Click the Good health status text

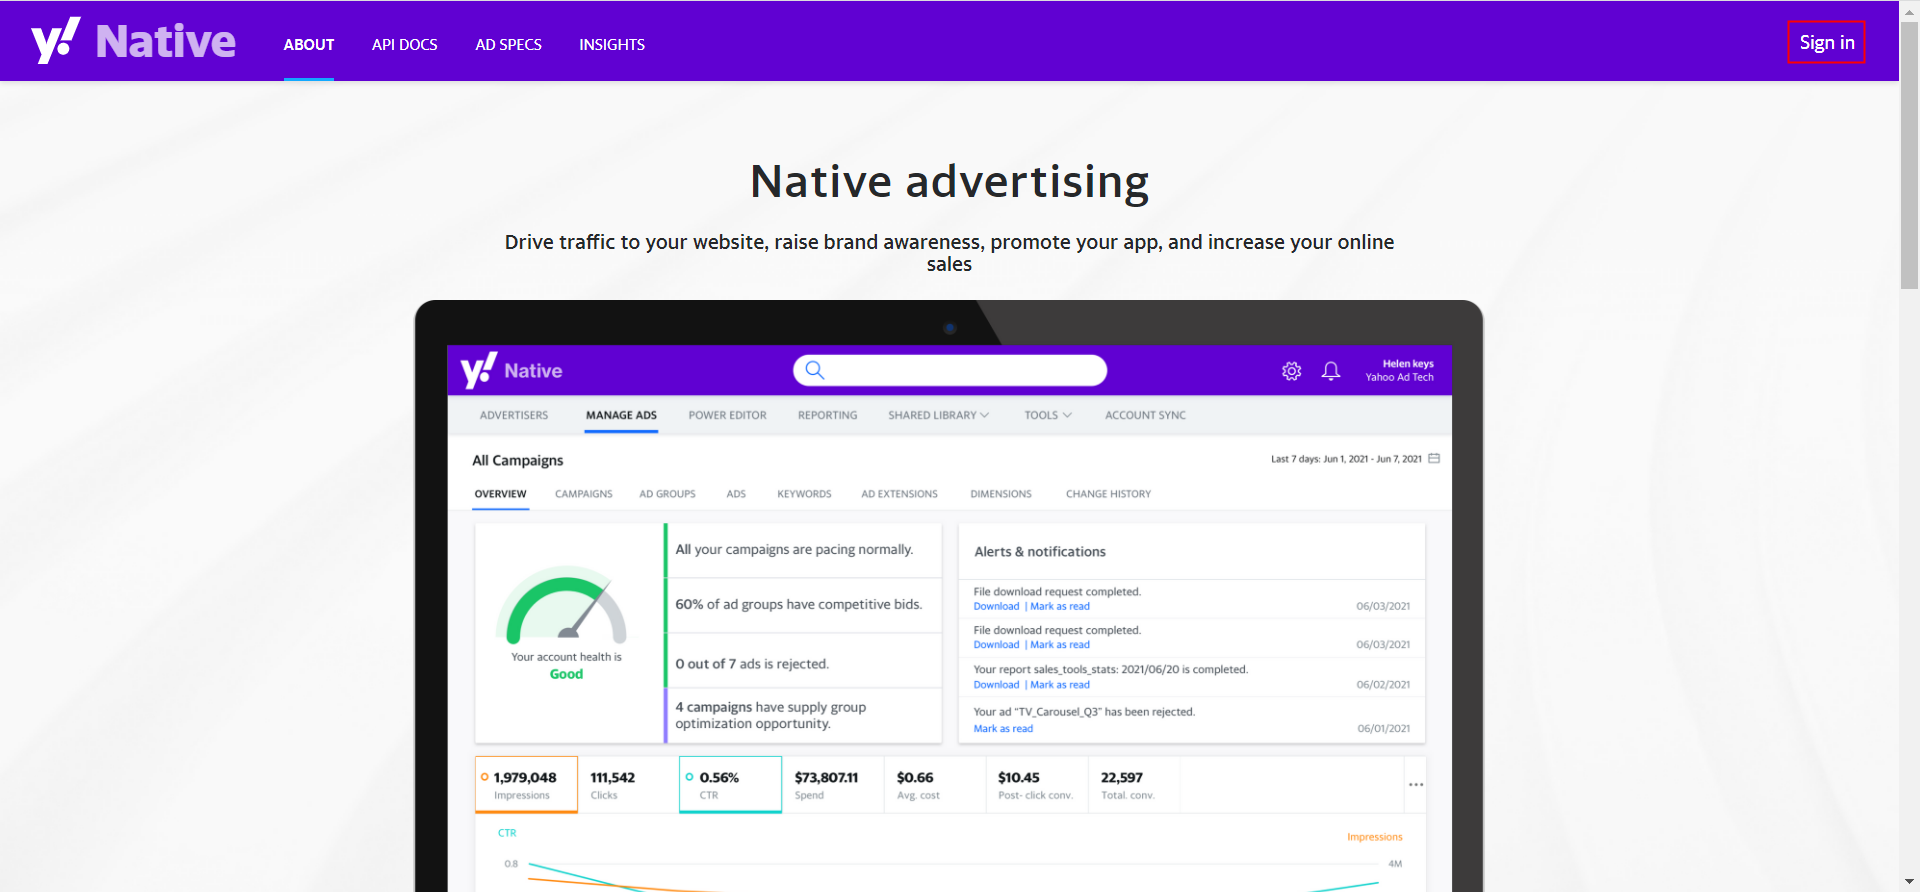566,674
